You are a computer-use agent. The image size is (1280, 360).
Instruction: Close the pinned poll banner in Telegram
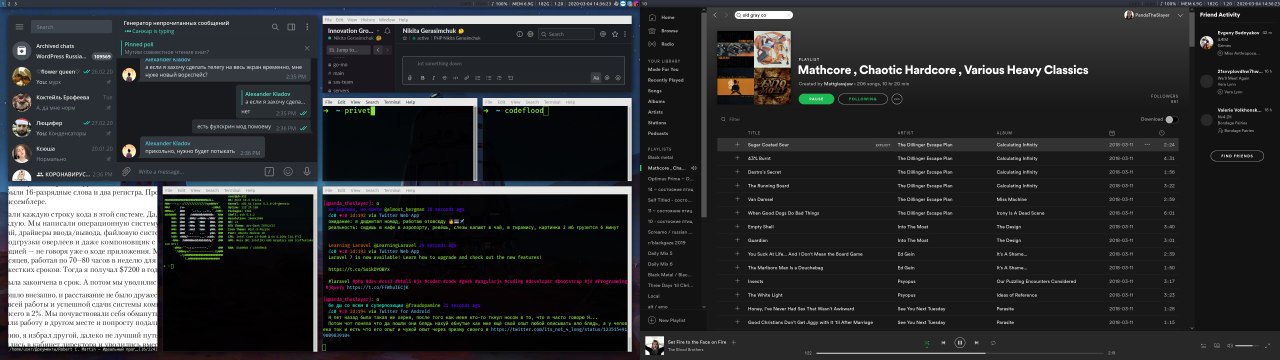pos(307,48)
